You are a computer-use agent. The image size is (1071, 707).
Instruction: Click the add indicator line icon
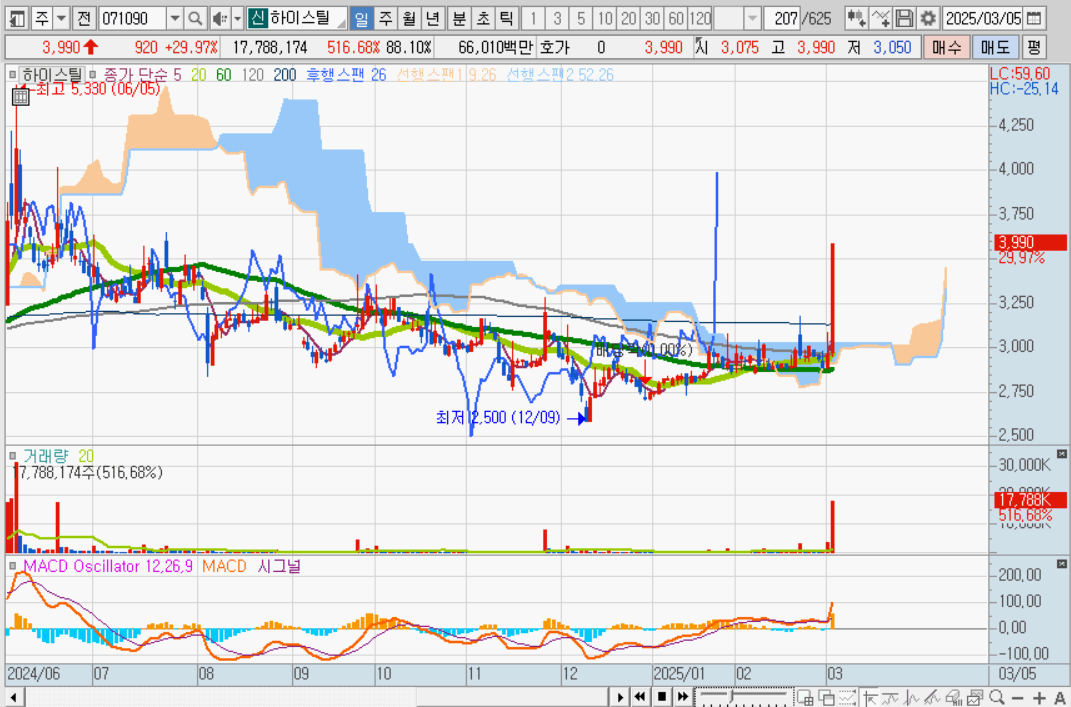[x=880, y=18]
